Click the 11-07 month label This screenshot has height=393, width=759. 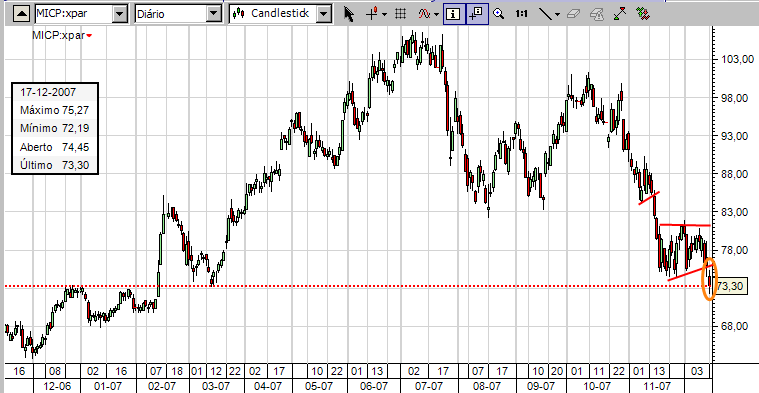pyautogui.click(x=658, y=386)
